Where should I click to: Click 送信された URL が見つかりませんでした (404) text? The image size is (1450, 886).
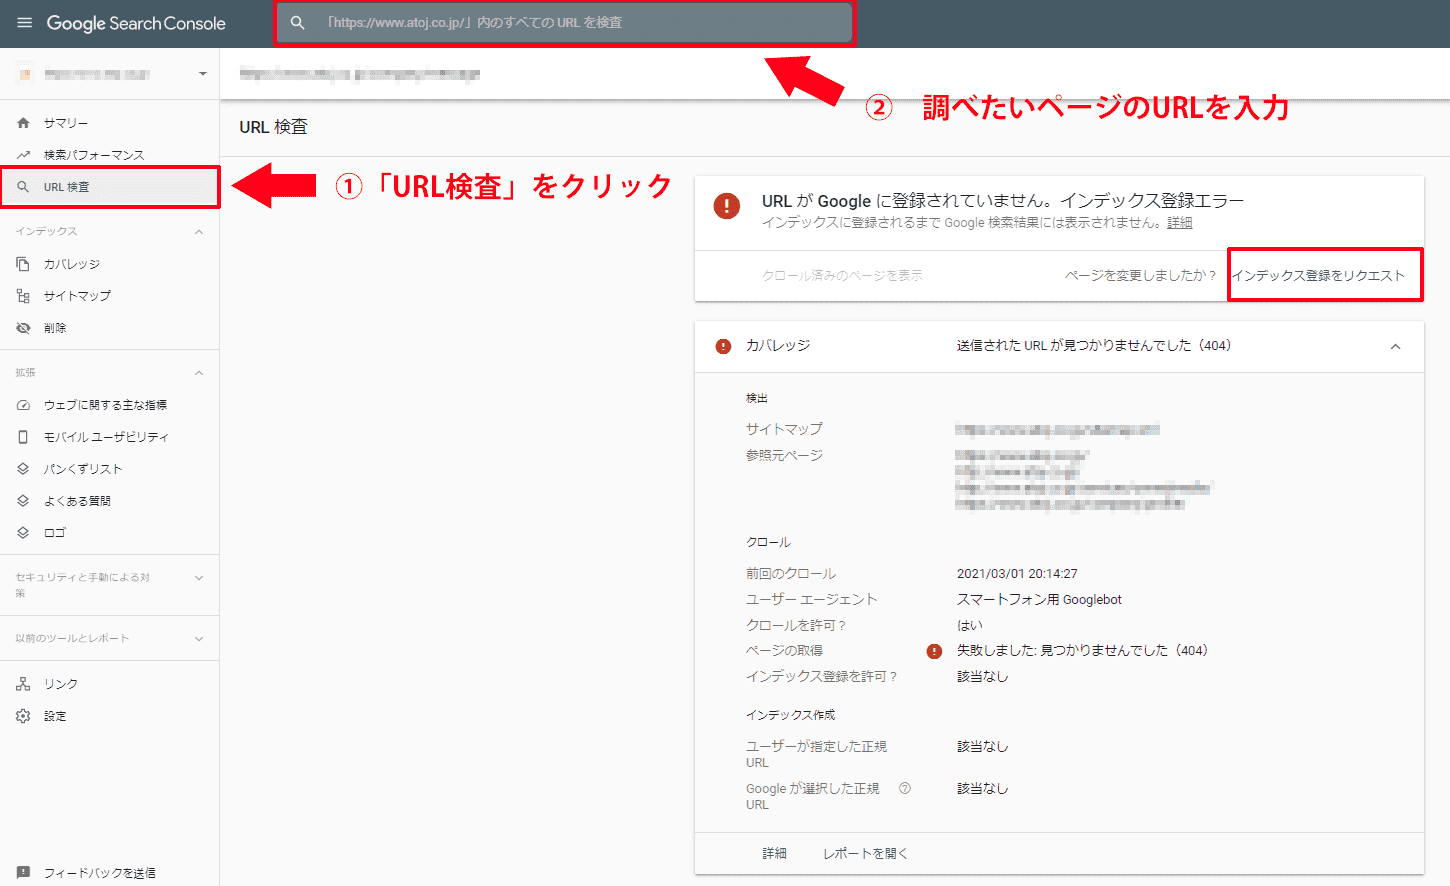click(1093, 345)
